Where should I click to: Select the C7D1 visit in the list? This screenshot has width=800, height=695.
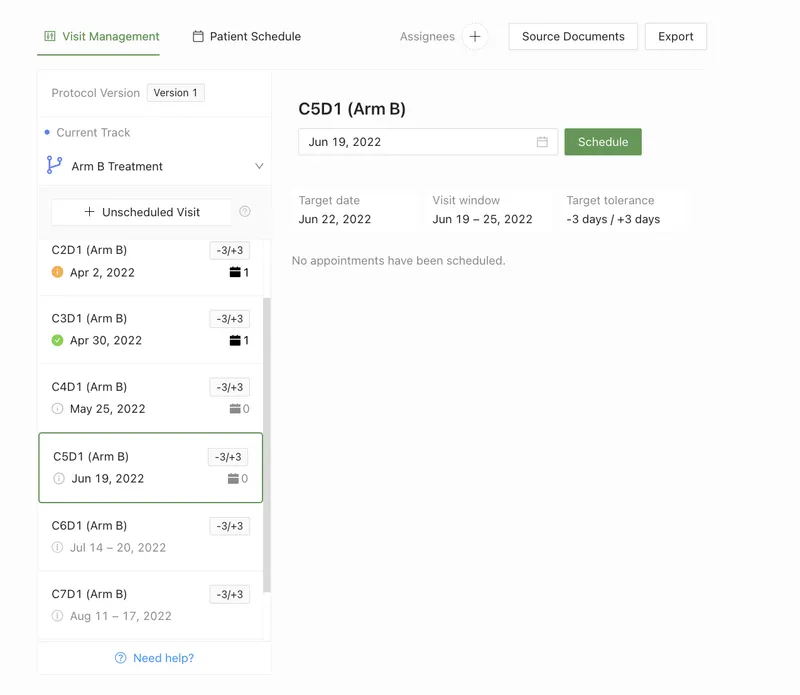coord(150,604)
